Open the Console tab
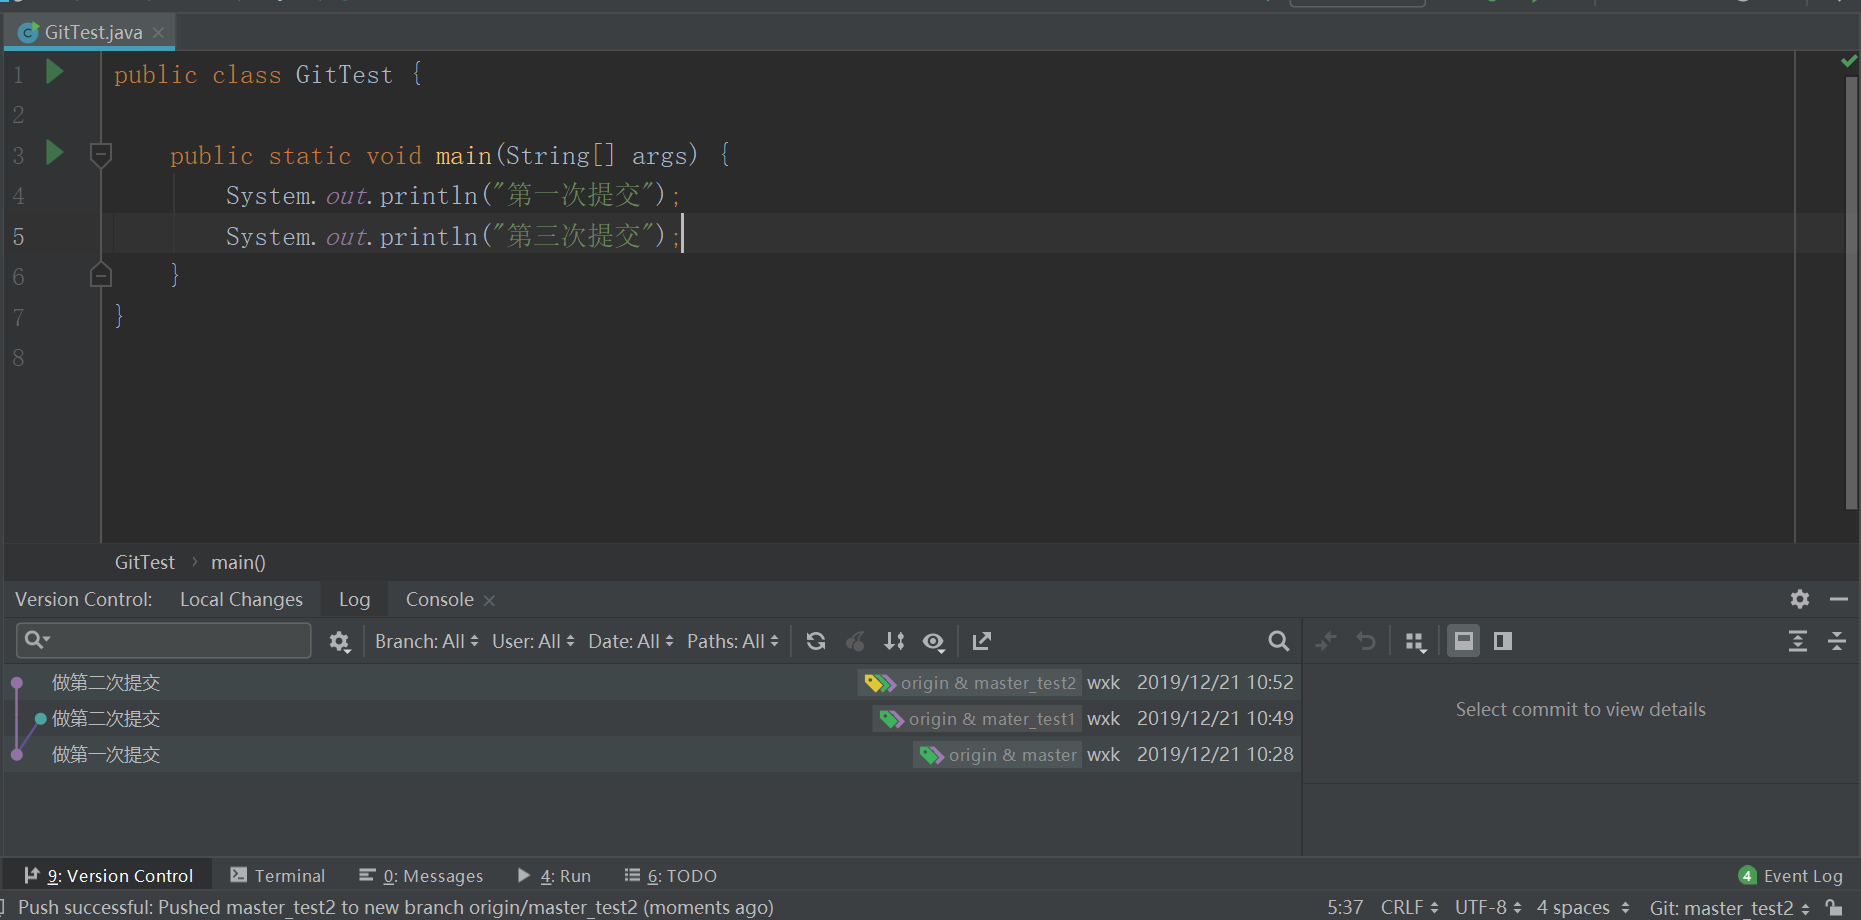The height and width of the screenshot is (920, 1861). 439,599
